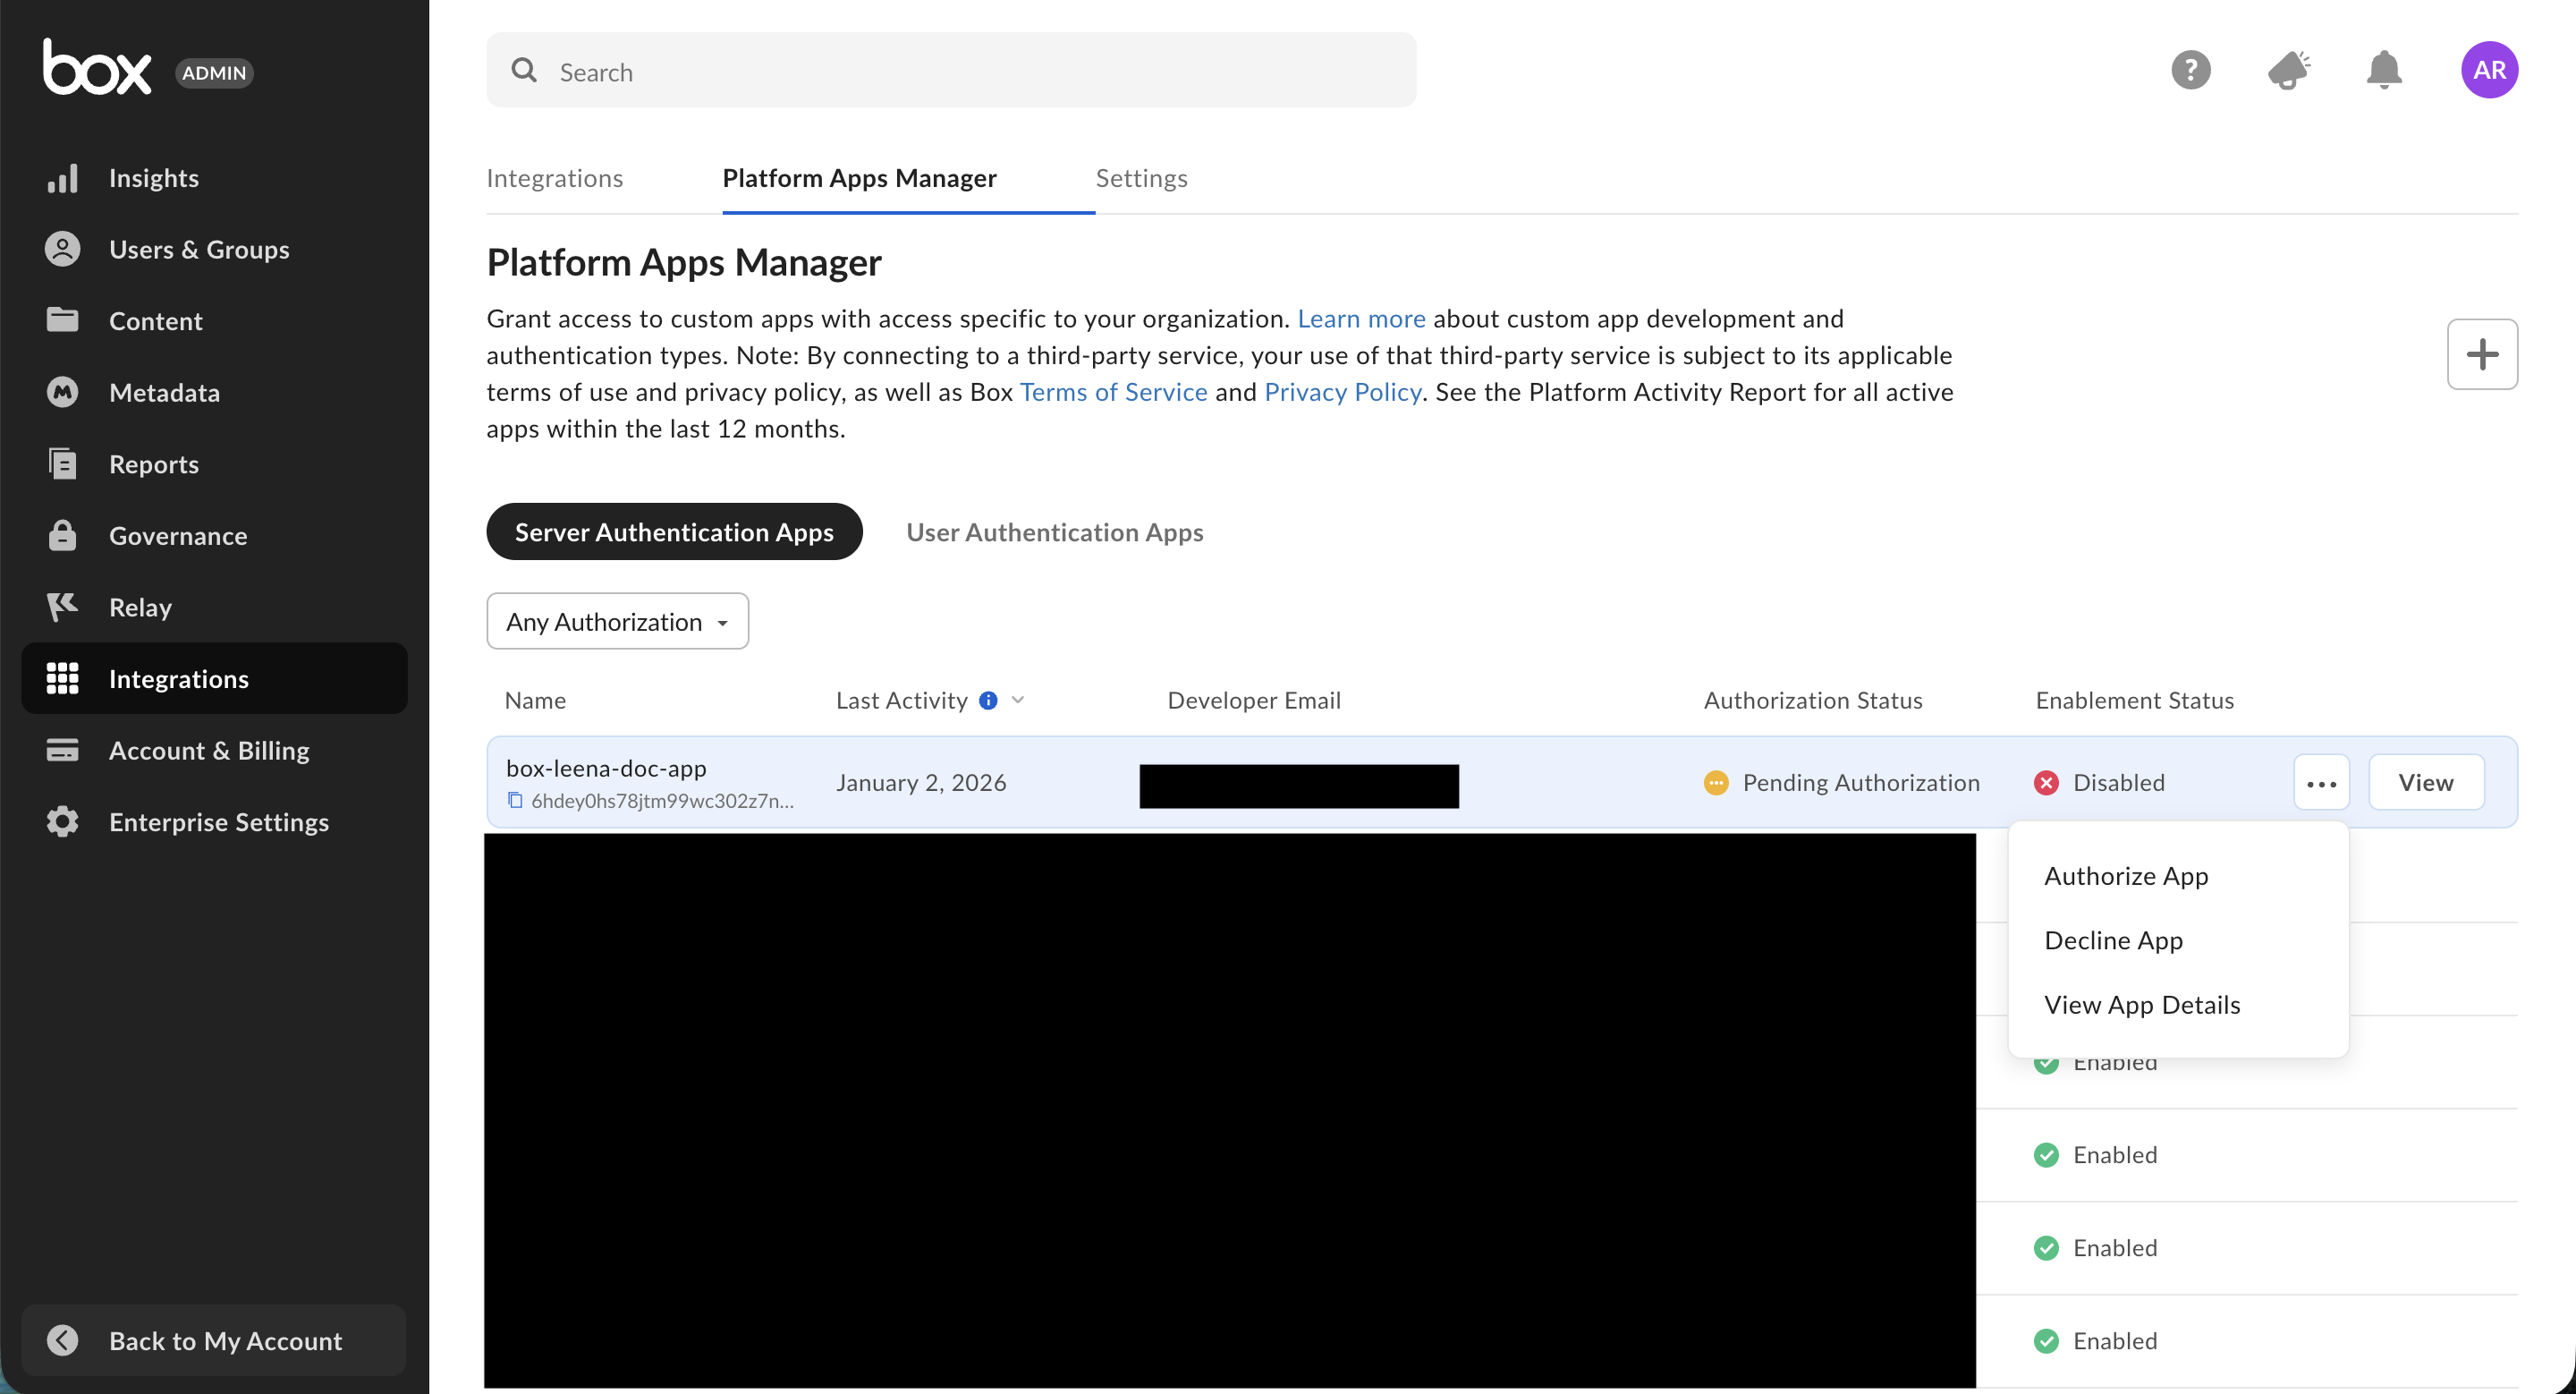Open the help question mark icon
Screen dimensions: 2576x1394
point(2190,70)
